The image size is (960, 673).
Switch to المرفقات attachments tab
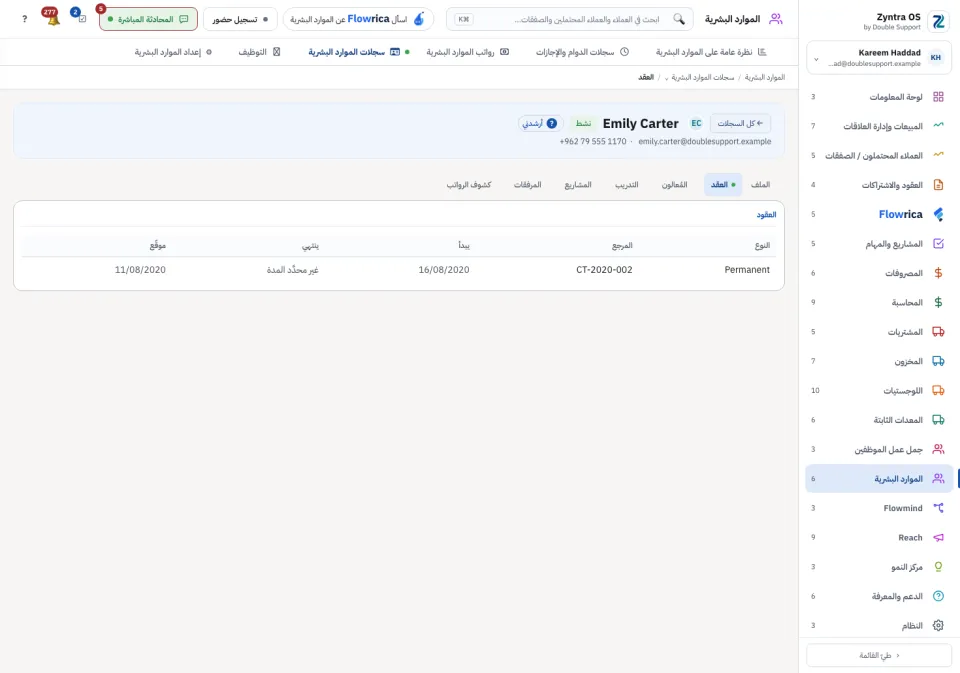[x=527, y=184]
